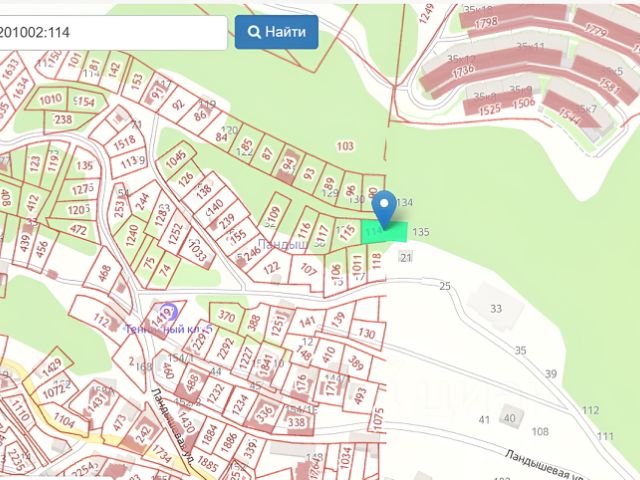Viewport: 640px width, 480px height.
Task: Select the green highlighted parcel 114
Action: 384,232
